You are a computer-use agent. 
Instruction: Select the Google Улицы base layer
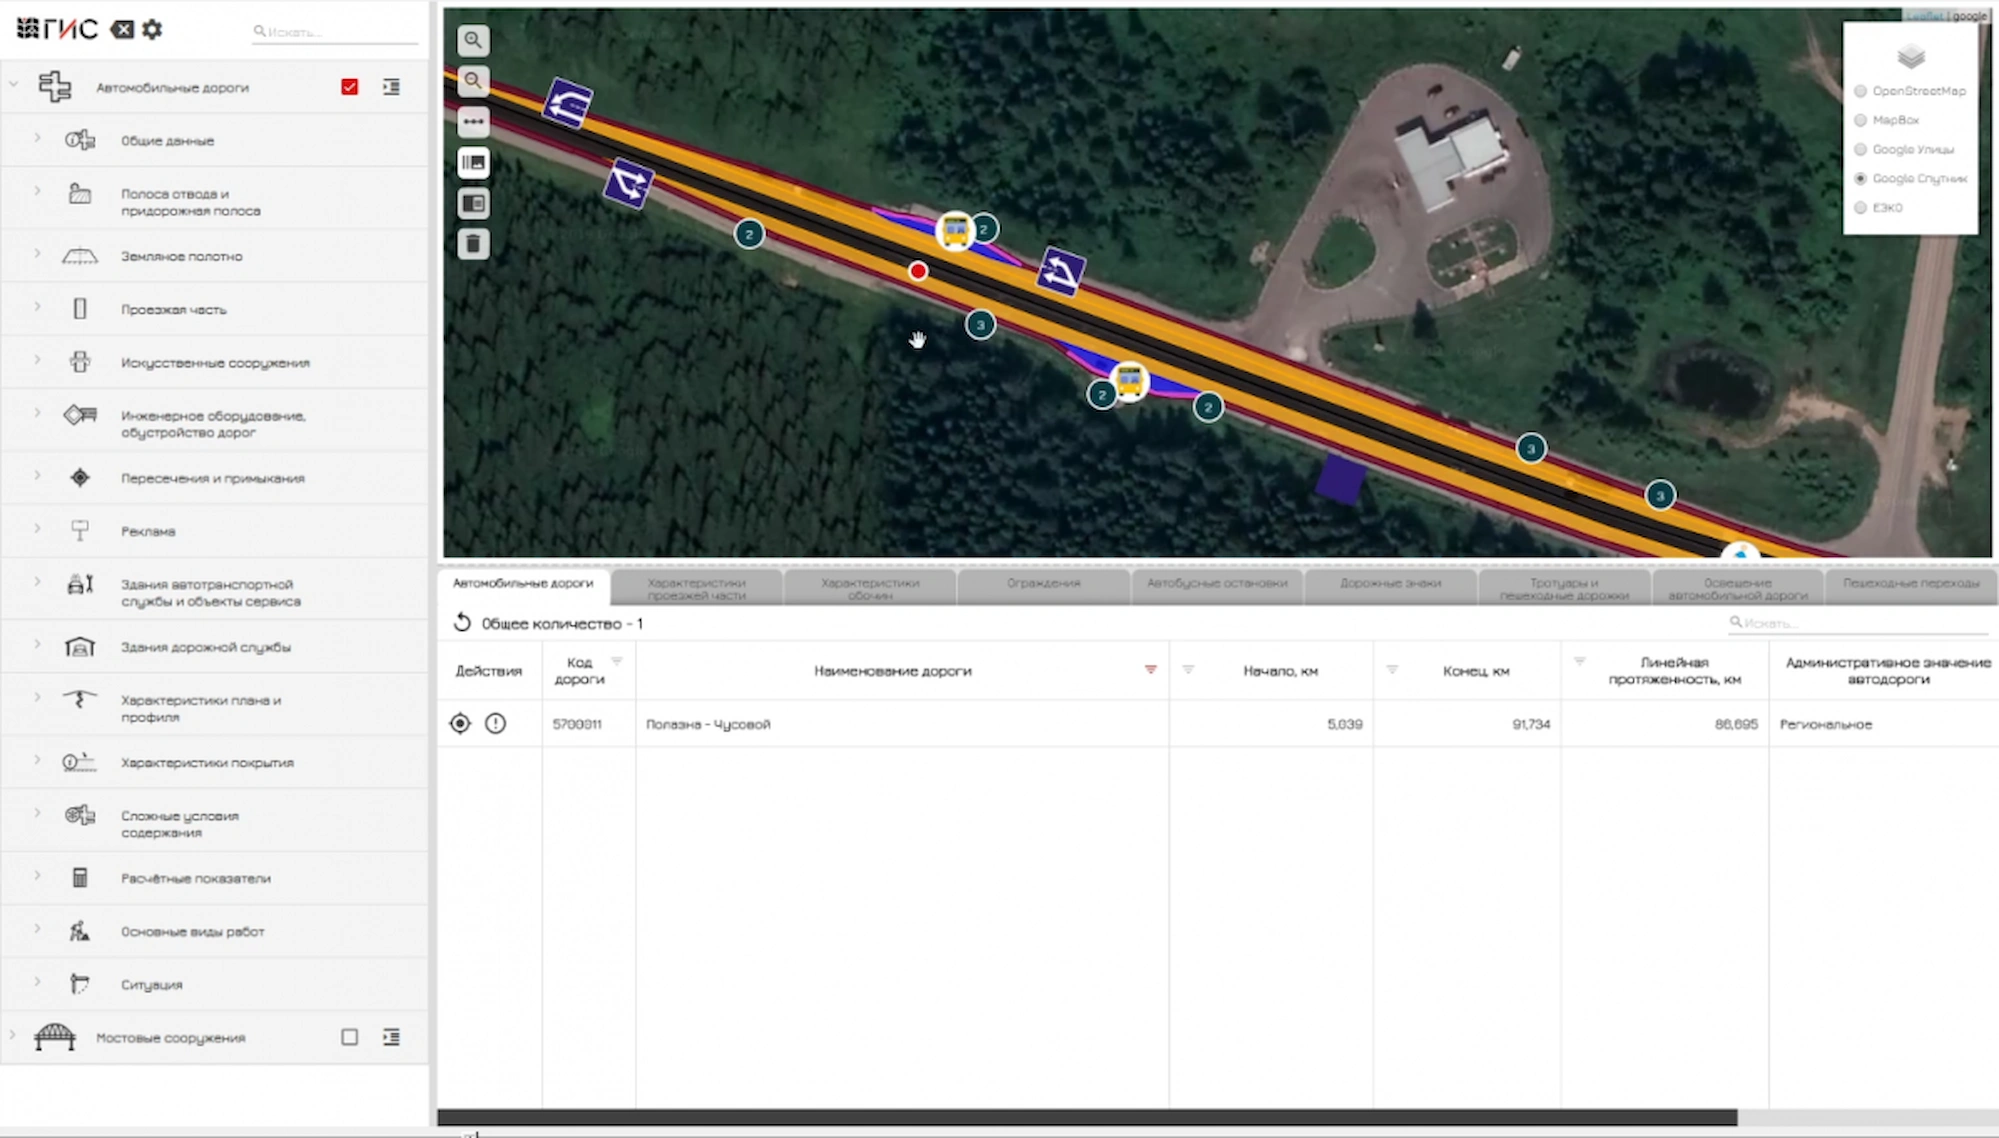coord(1860,149)
